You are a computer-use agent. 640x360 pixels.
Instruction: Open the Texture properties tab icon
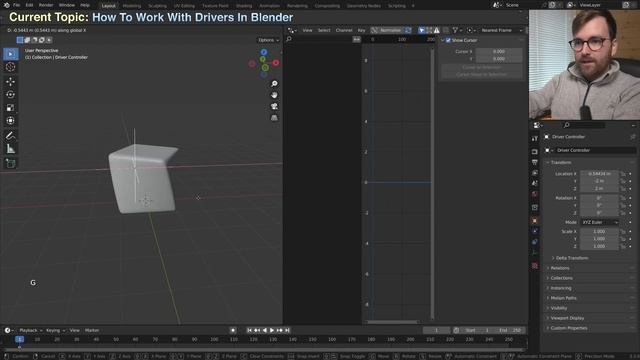click(x=535, y=266)
